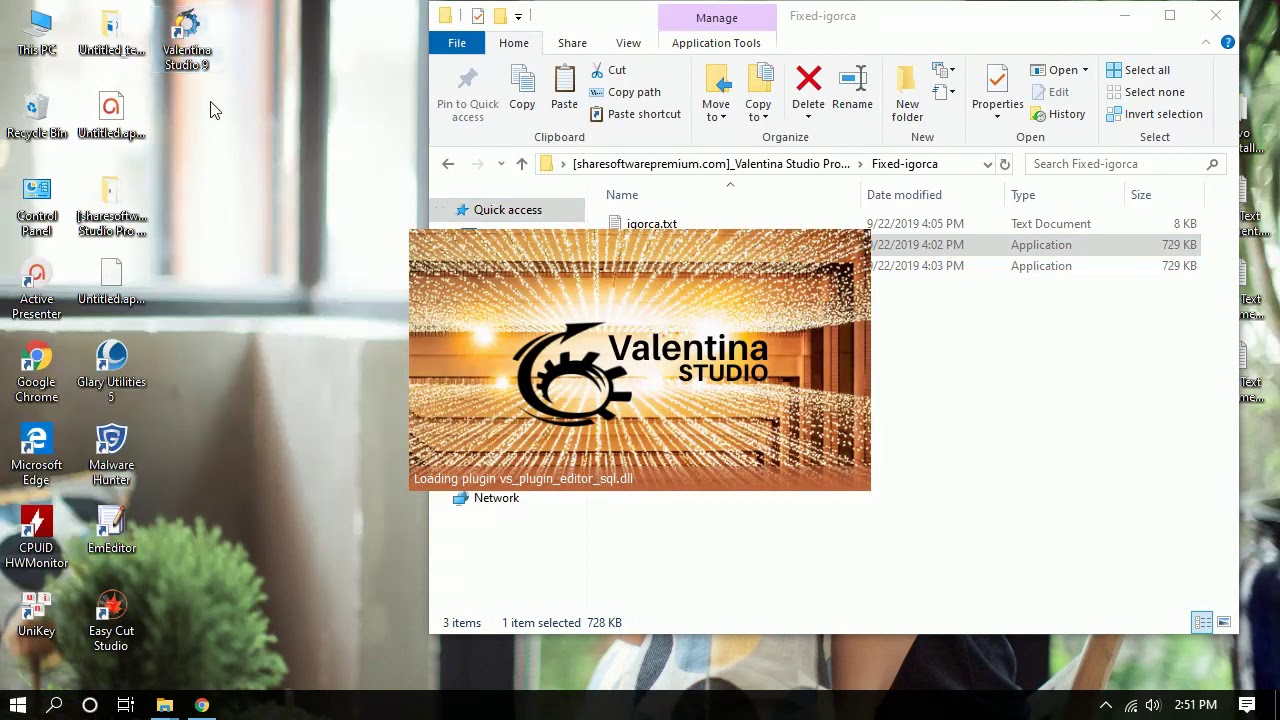Refresh the current folder view

coord(1005,164)
